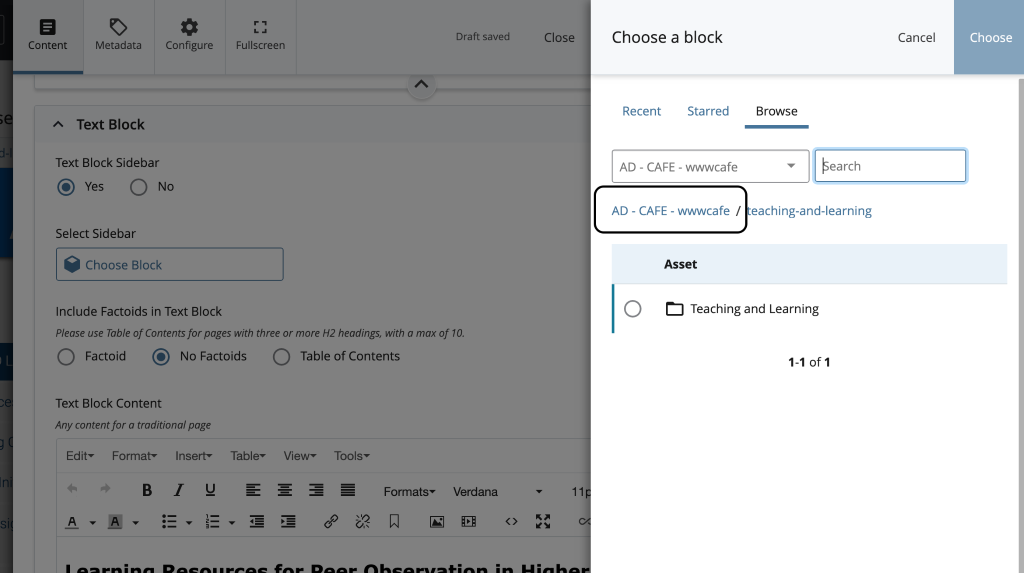The height and width of the screenshot is (573, 1024).
Task: Insert an image
Action: point(437,521)
